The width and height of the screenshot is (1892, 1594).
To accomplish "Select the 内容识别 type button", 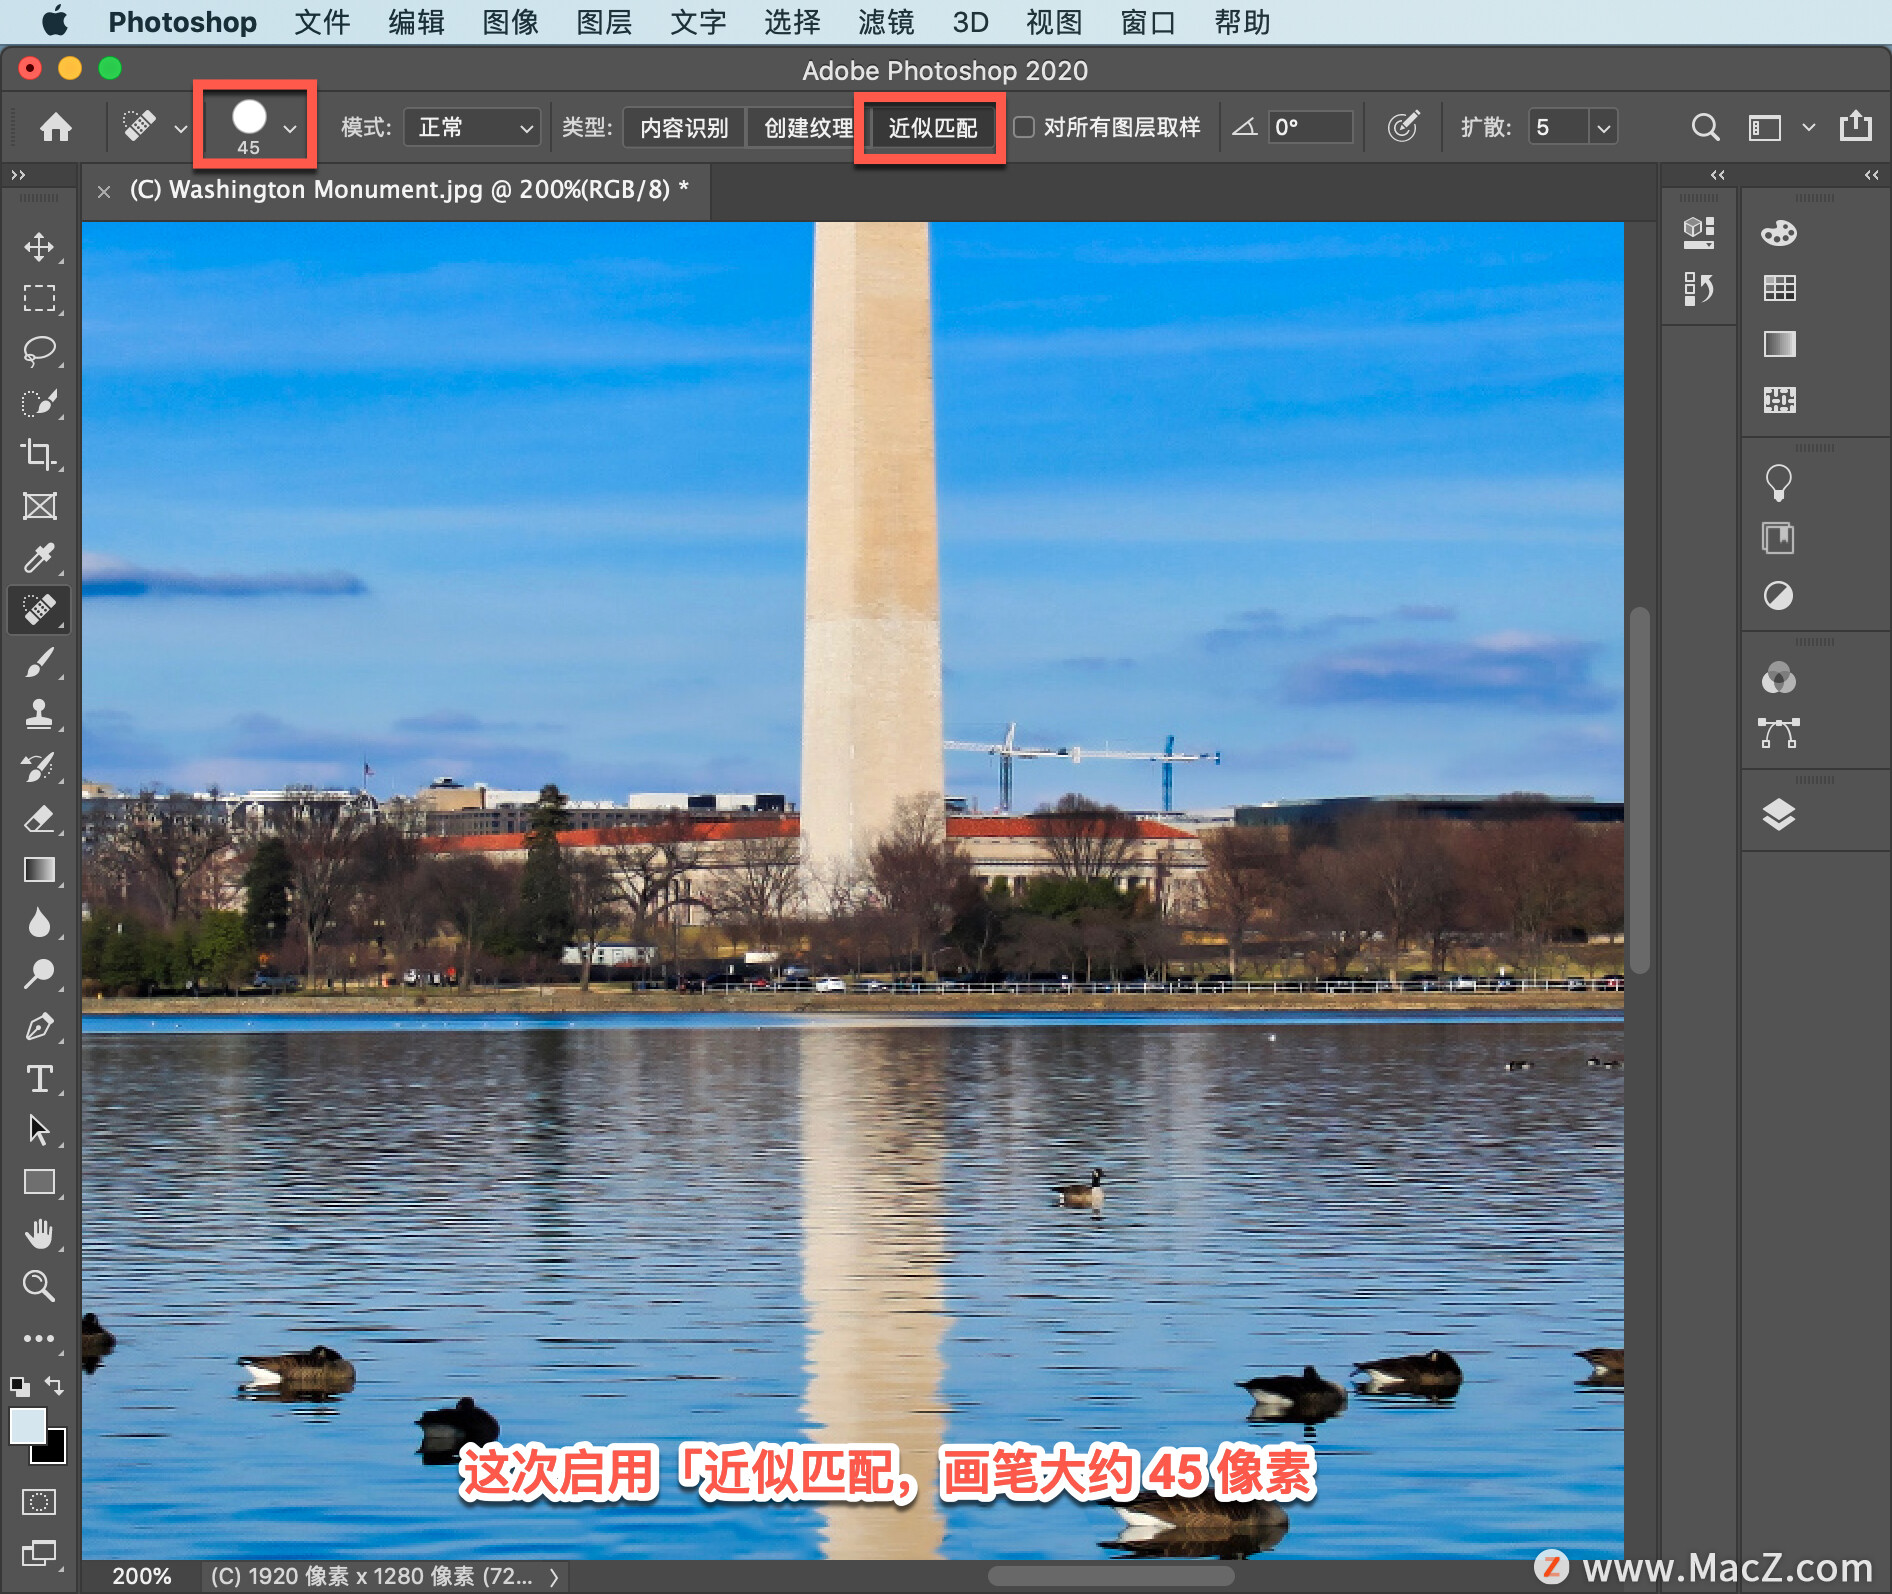I will (x=684, y=127).
